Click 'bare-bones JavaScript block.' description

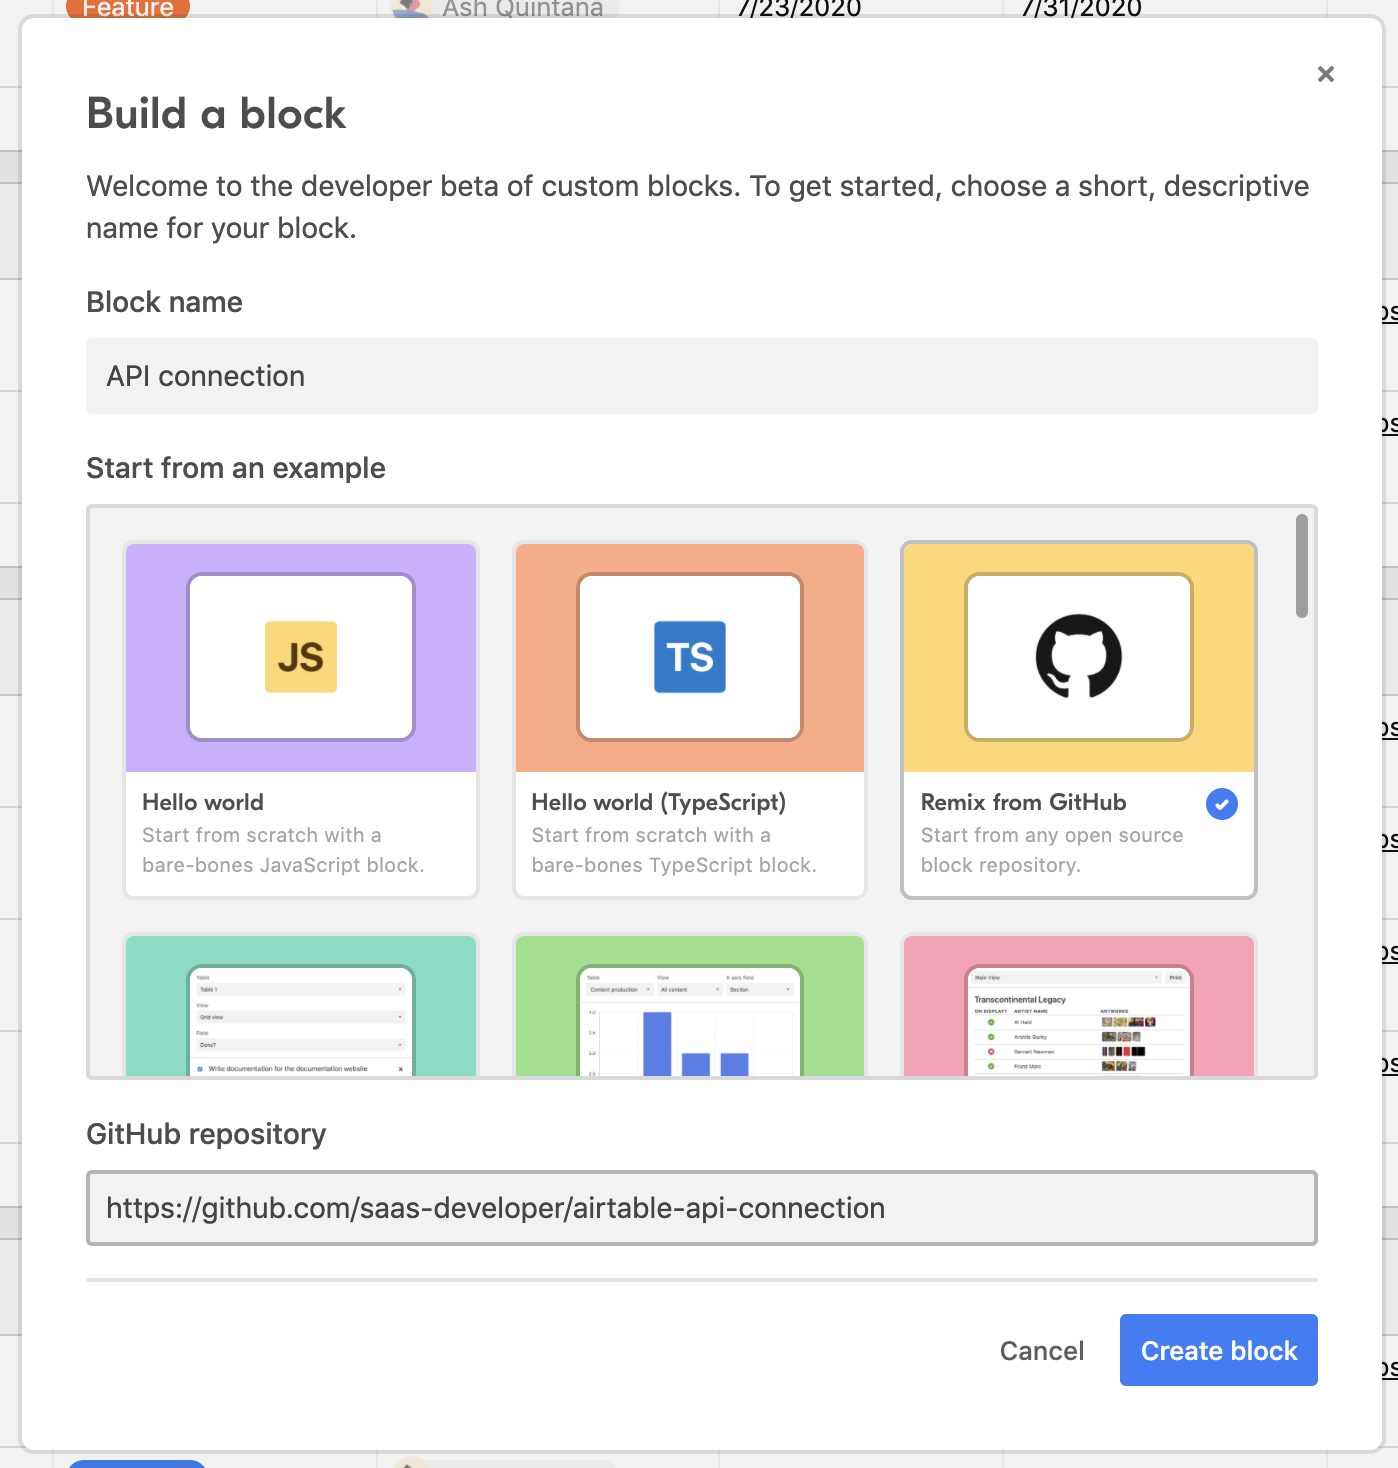point(283,865)
